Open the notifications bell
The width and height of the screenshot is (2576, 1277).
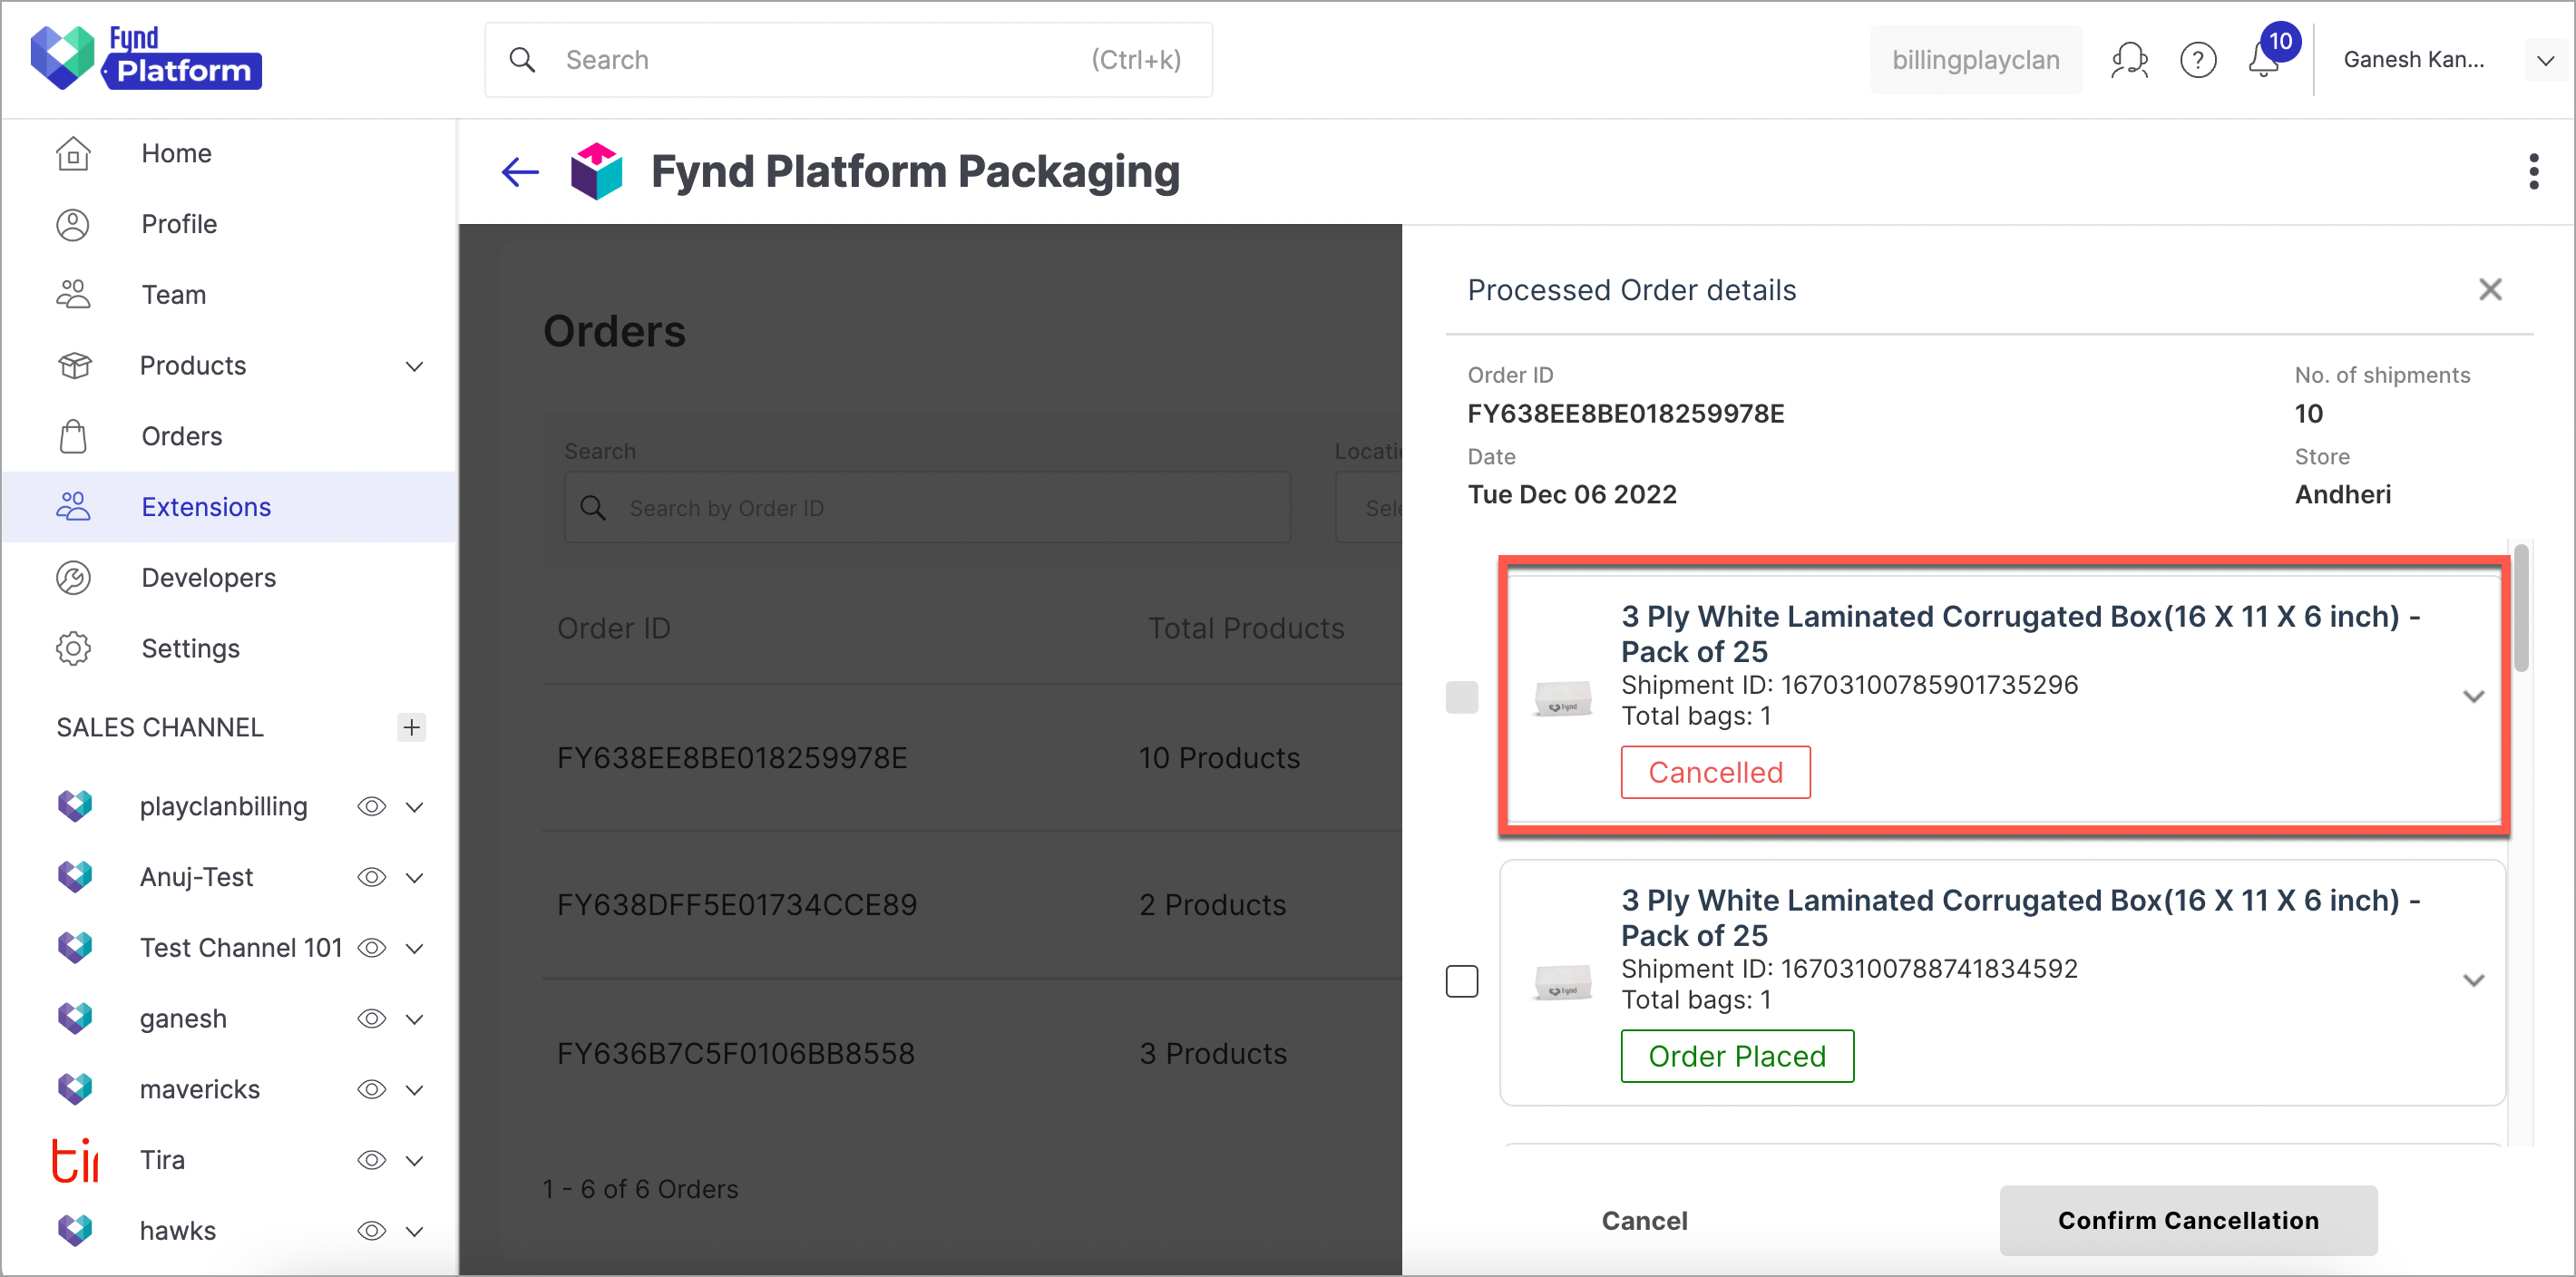2263,61
